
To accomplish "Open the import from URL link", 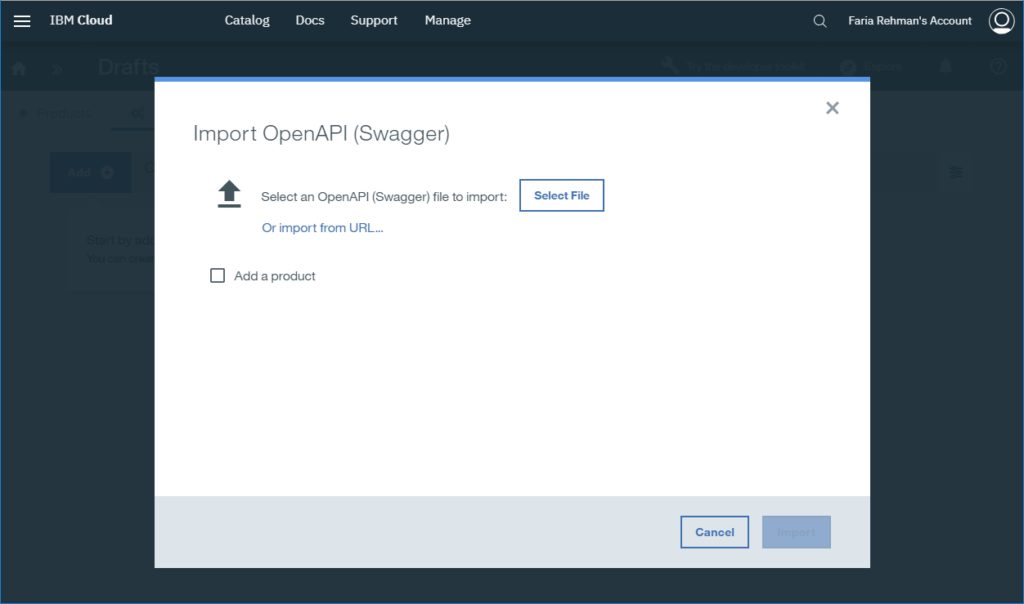I will 322,227.
